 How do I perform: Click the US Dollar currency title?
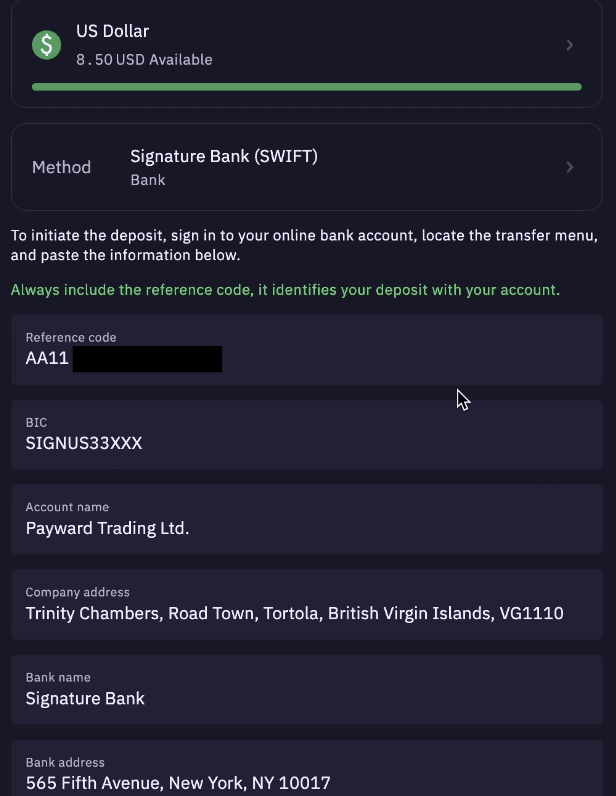(112, 32)
